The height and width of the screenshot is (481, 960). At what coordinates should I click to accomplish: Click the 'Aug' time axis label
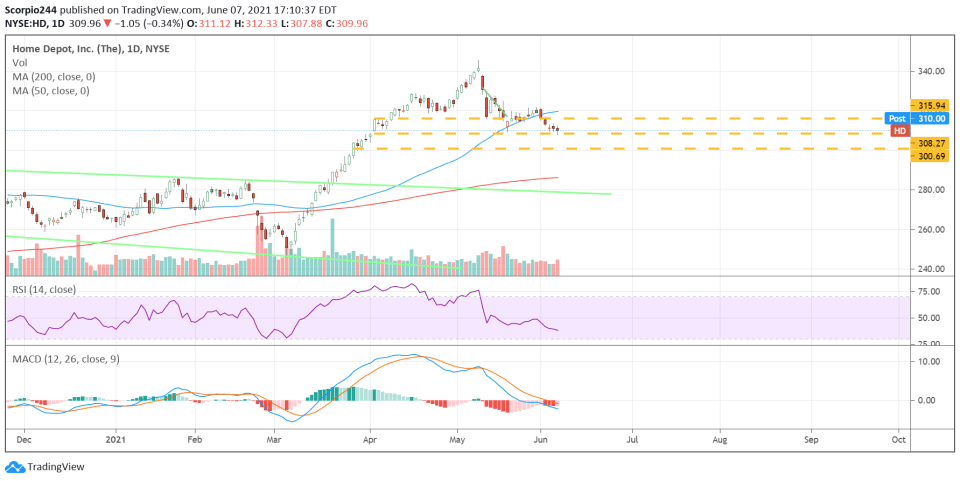point(720,439)
